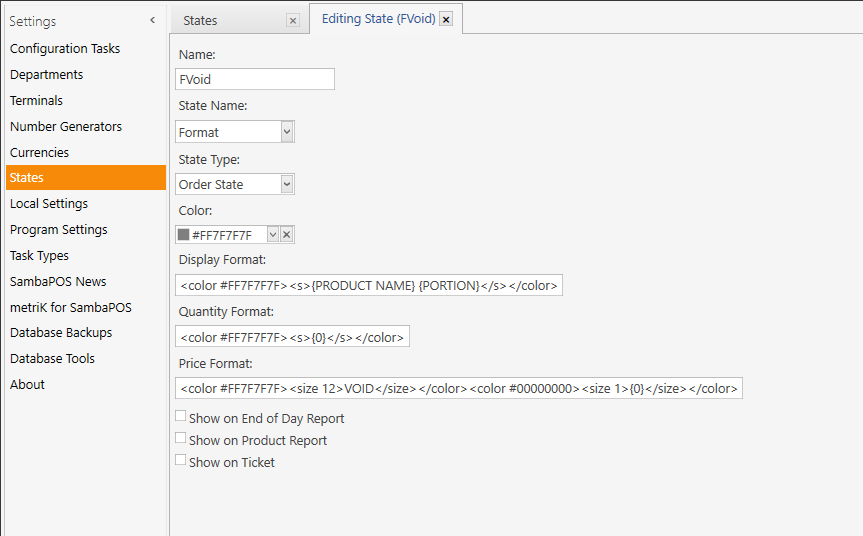Expand the State Type dropdown

point(287,184)
